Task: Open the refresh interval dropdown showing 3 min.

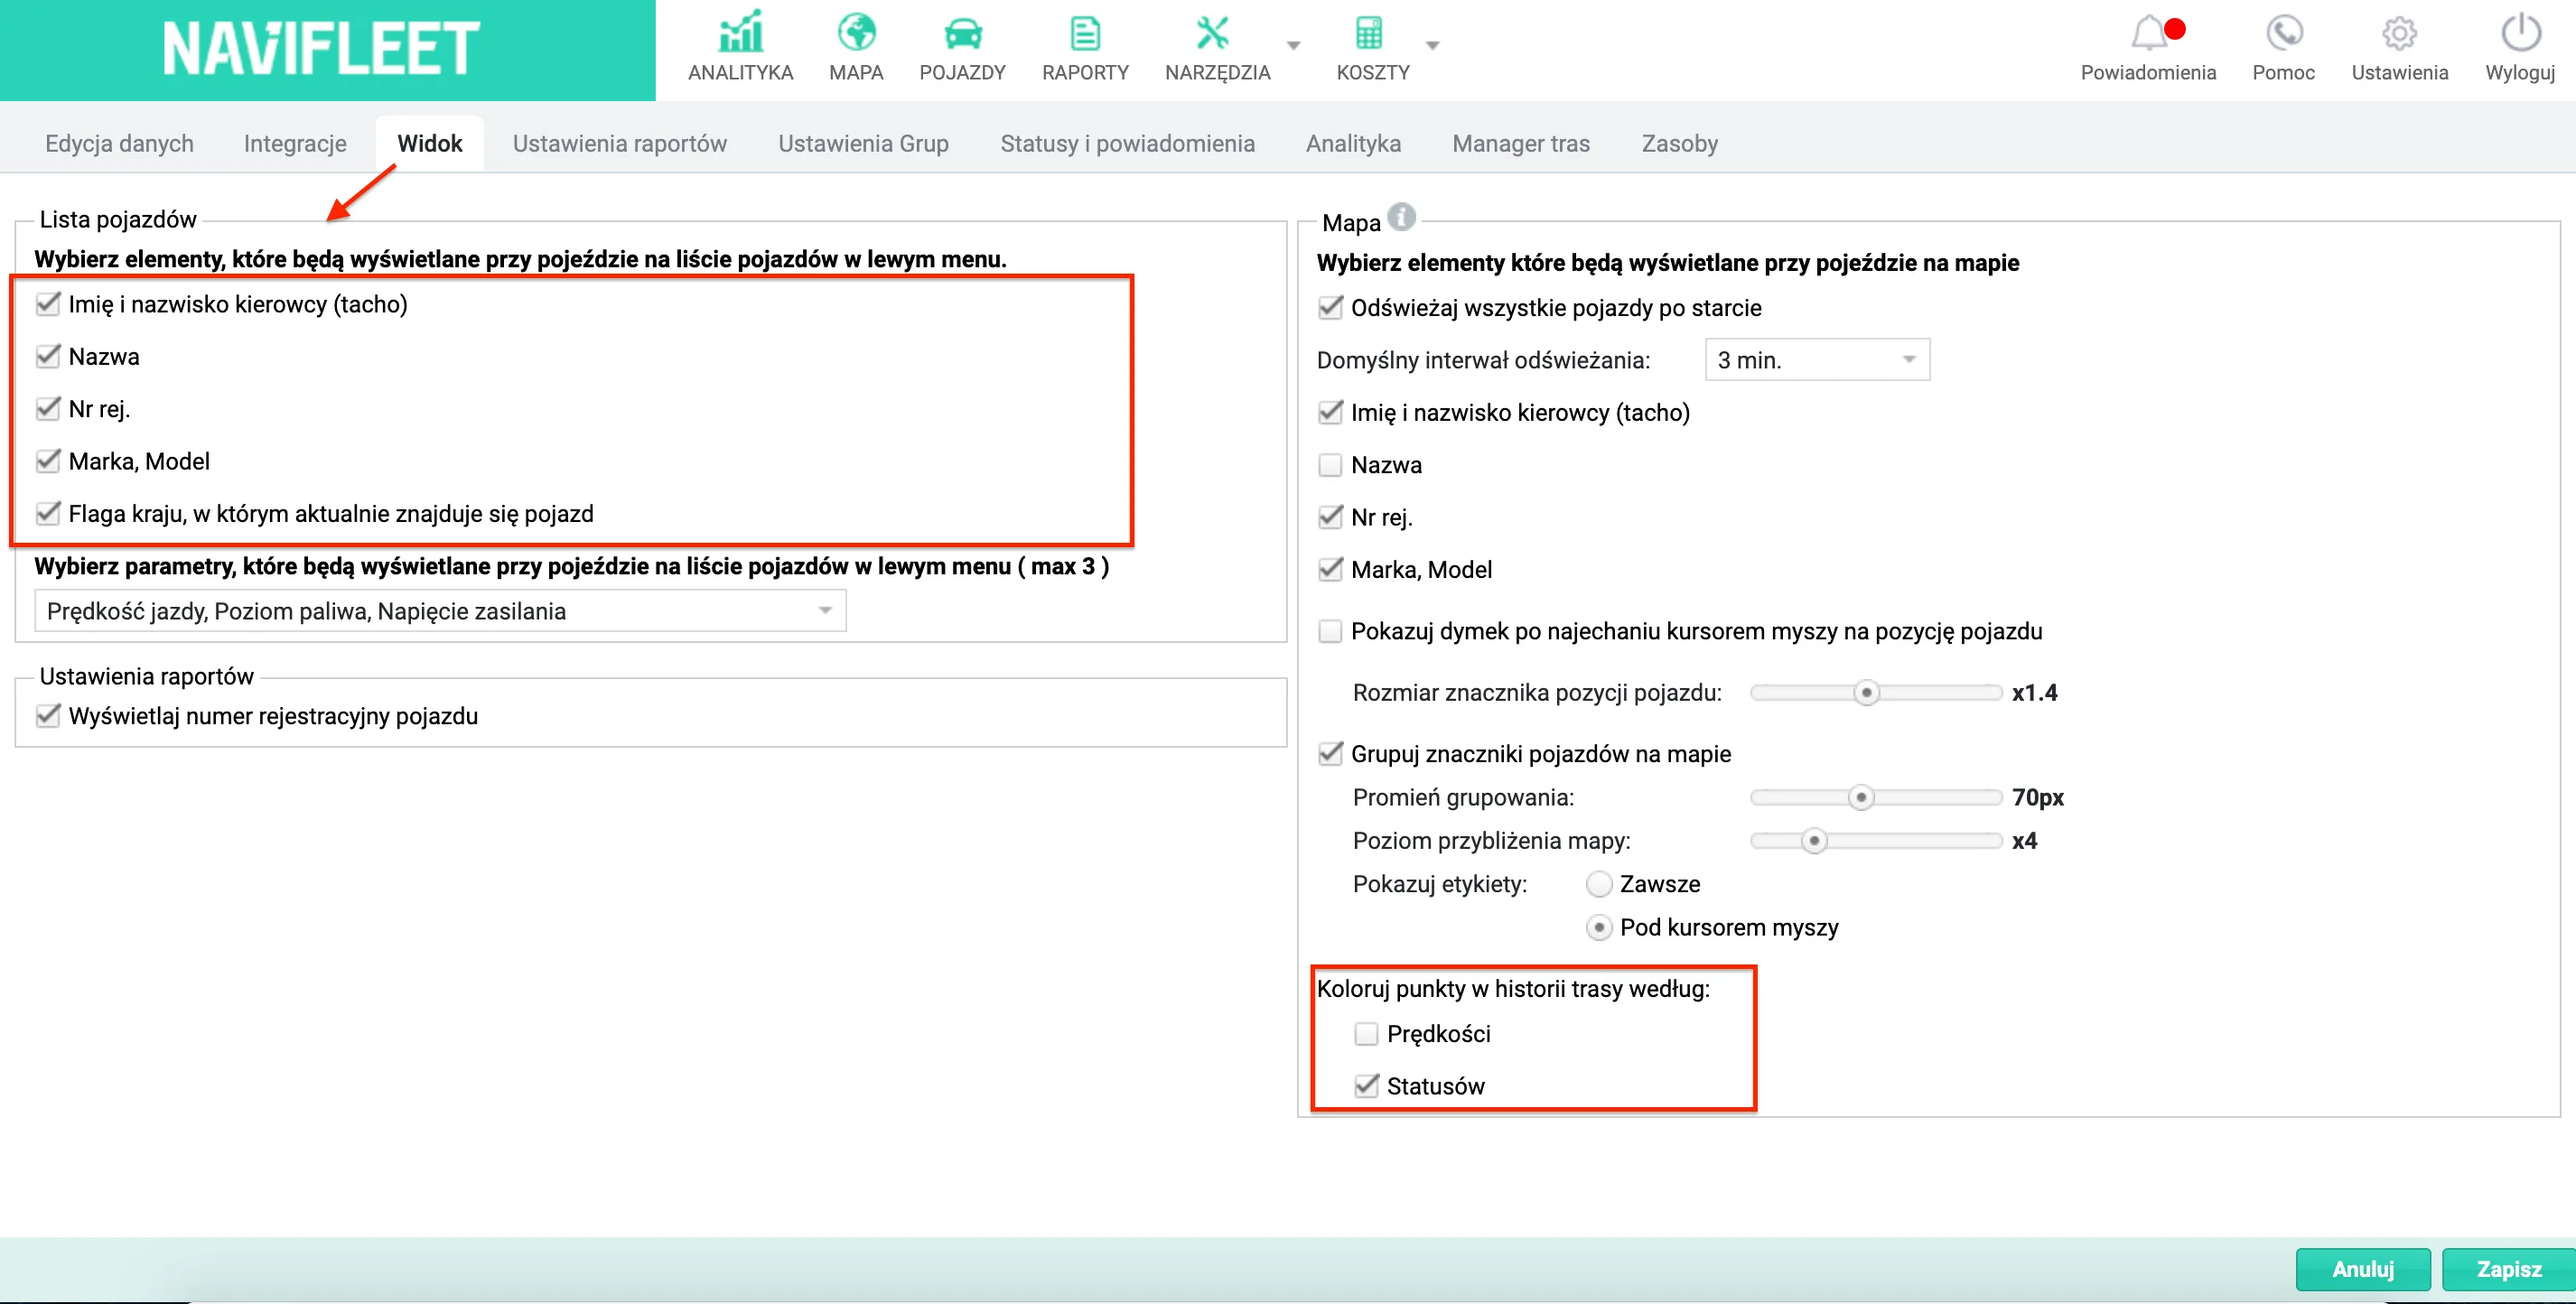Action: click(1817, 360)
